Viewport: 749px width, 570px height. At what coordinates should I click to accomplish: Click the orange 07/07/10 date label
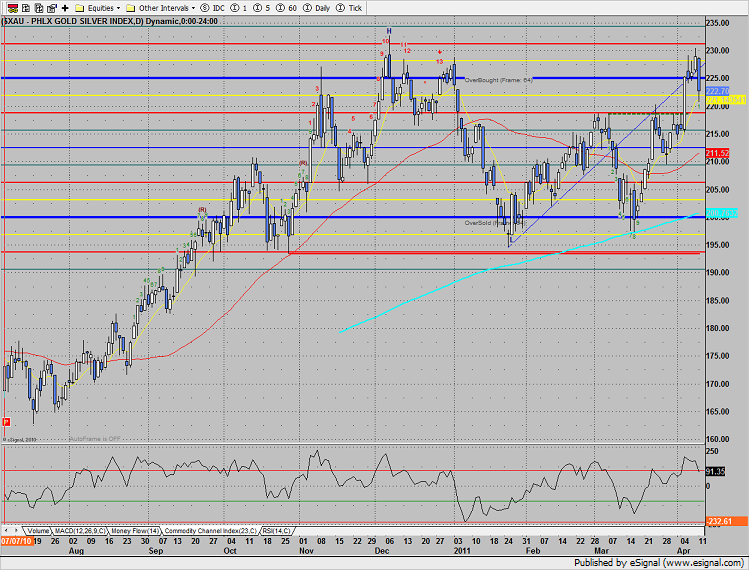click(17, 541)
